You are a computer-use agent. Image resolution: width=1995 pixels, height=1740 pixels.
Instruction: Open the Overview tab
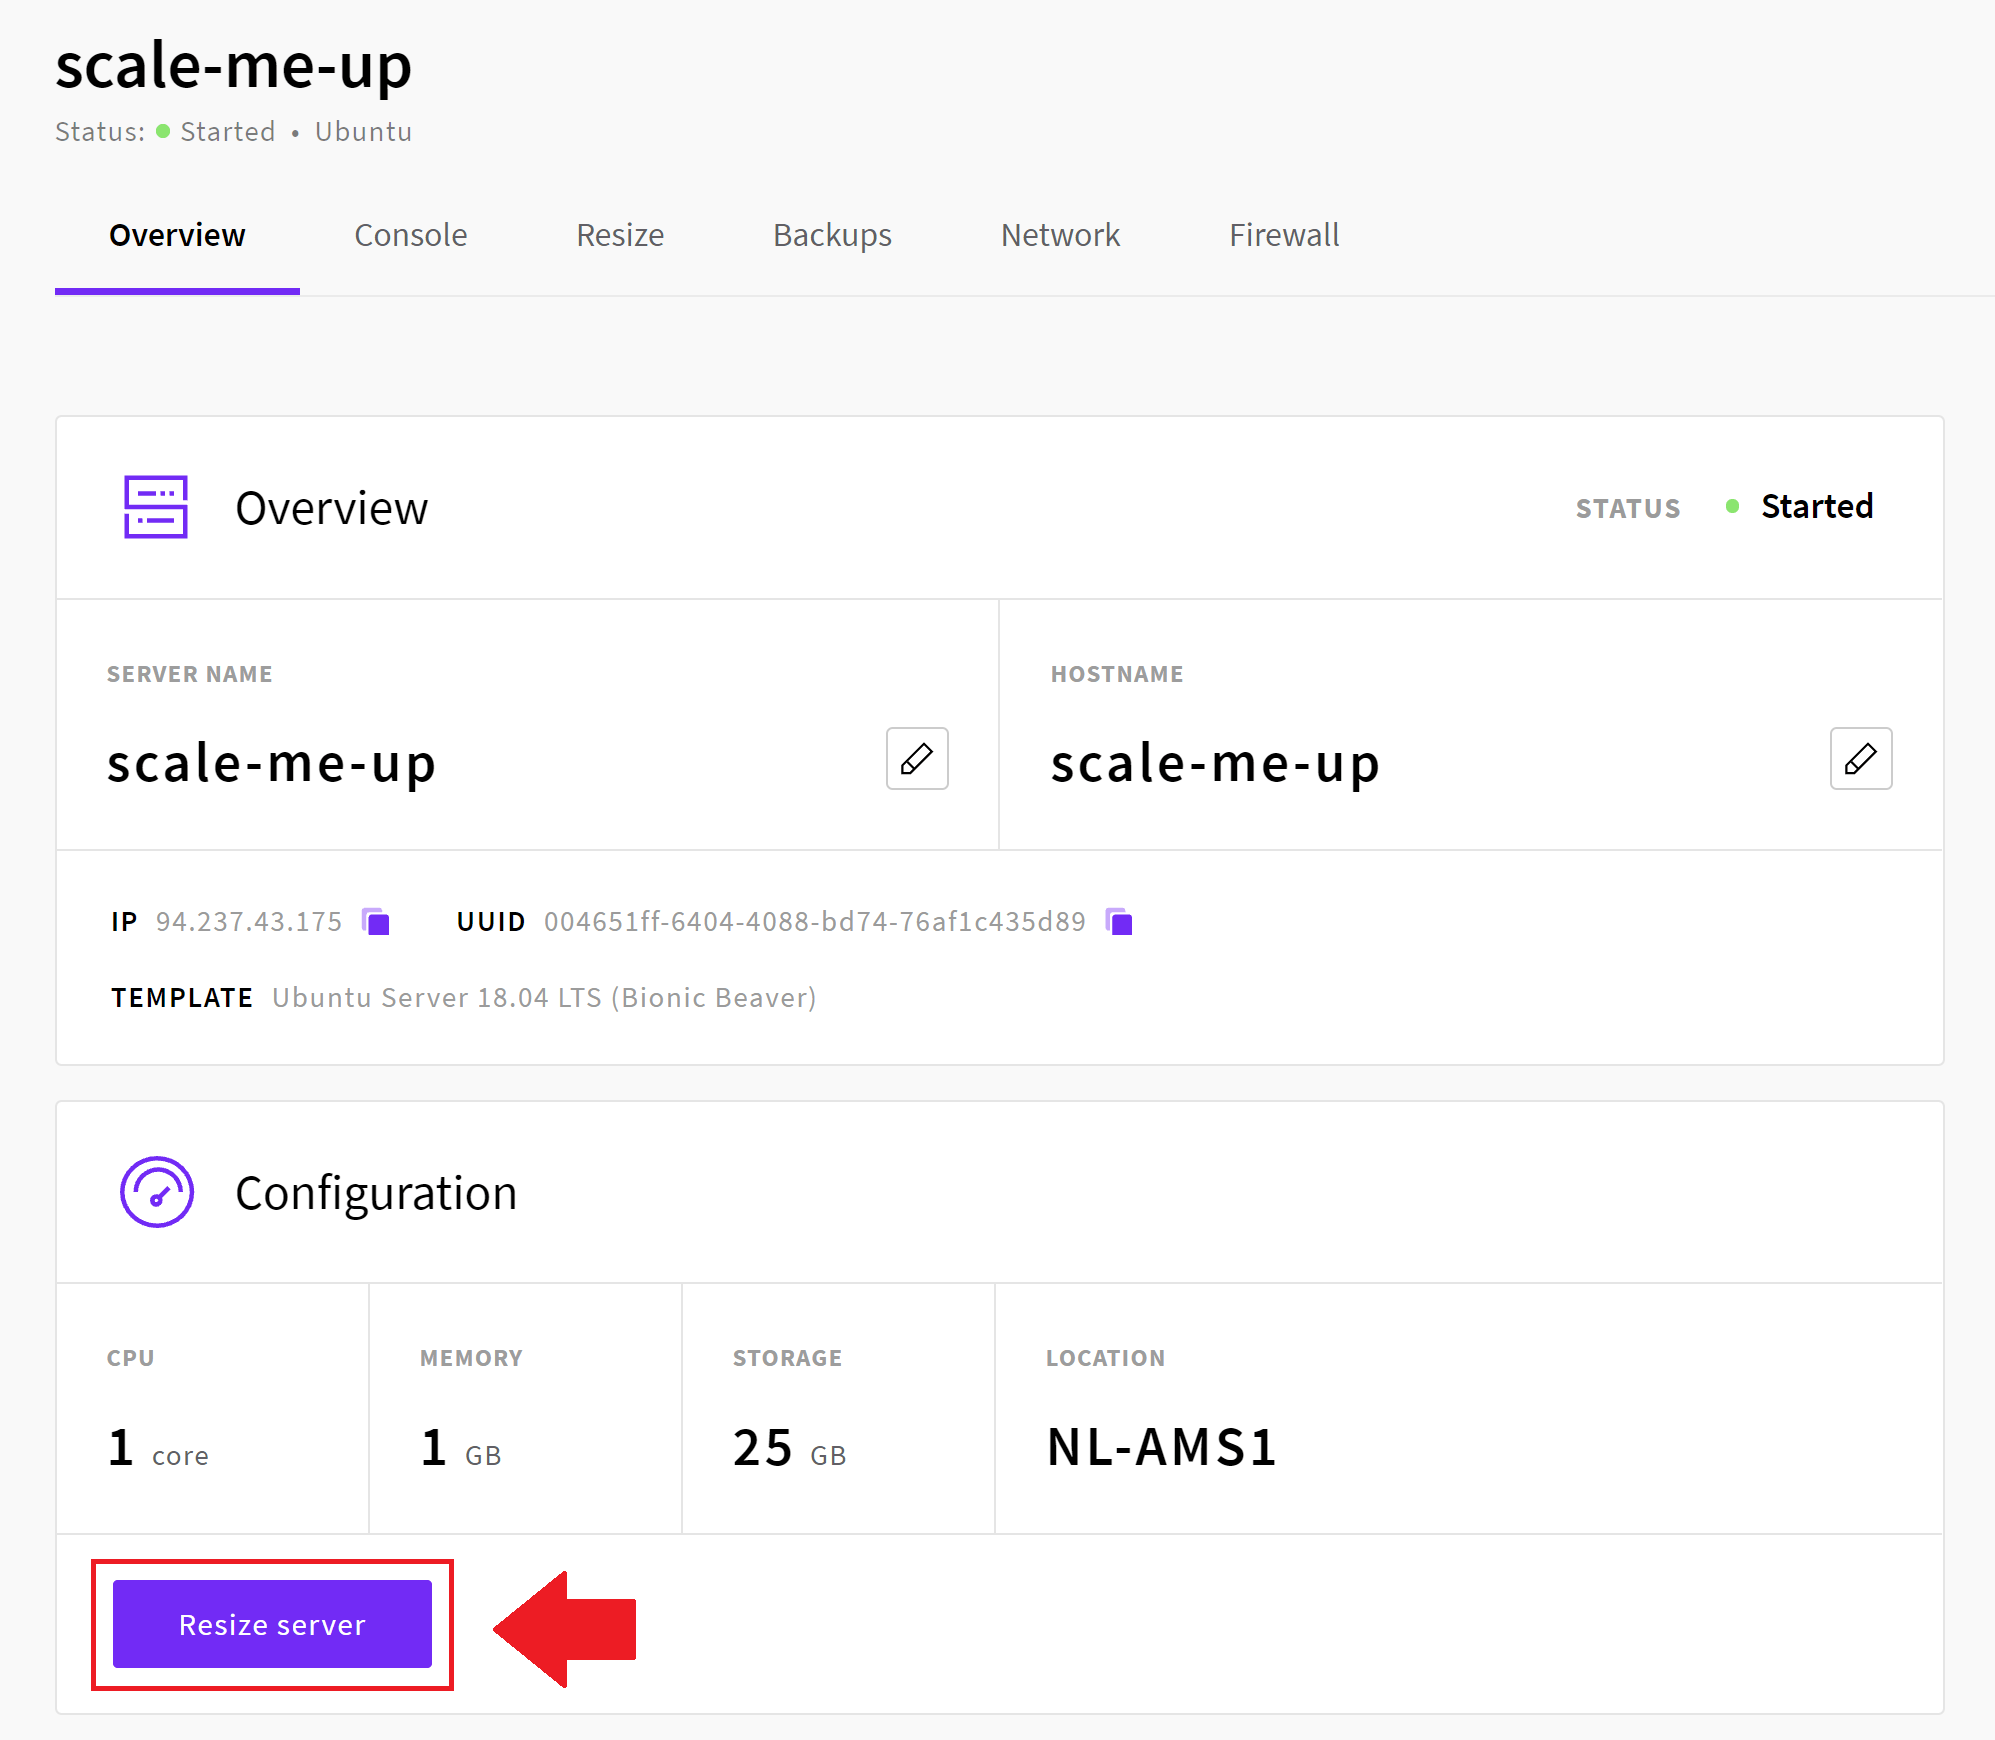pos(177,235)
